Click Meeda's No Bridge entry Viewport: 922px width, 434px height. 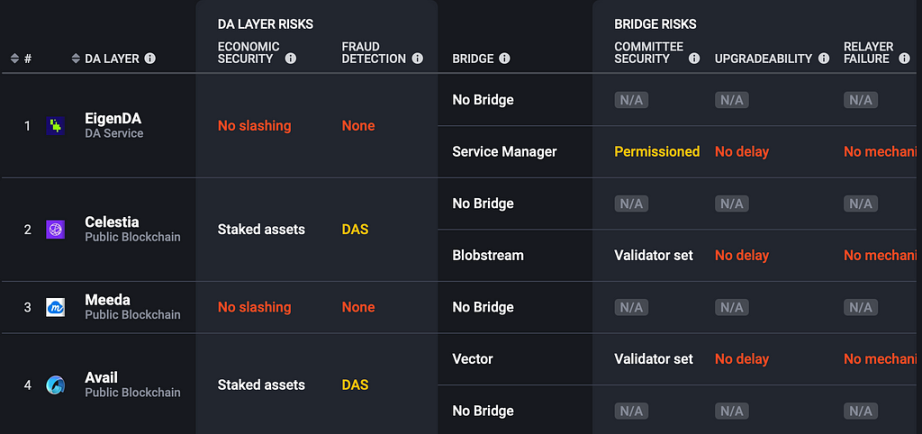(x=483, y=307)
